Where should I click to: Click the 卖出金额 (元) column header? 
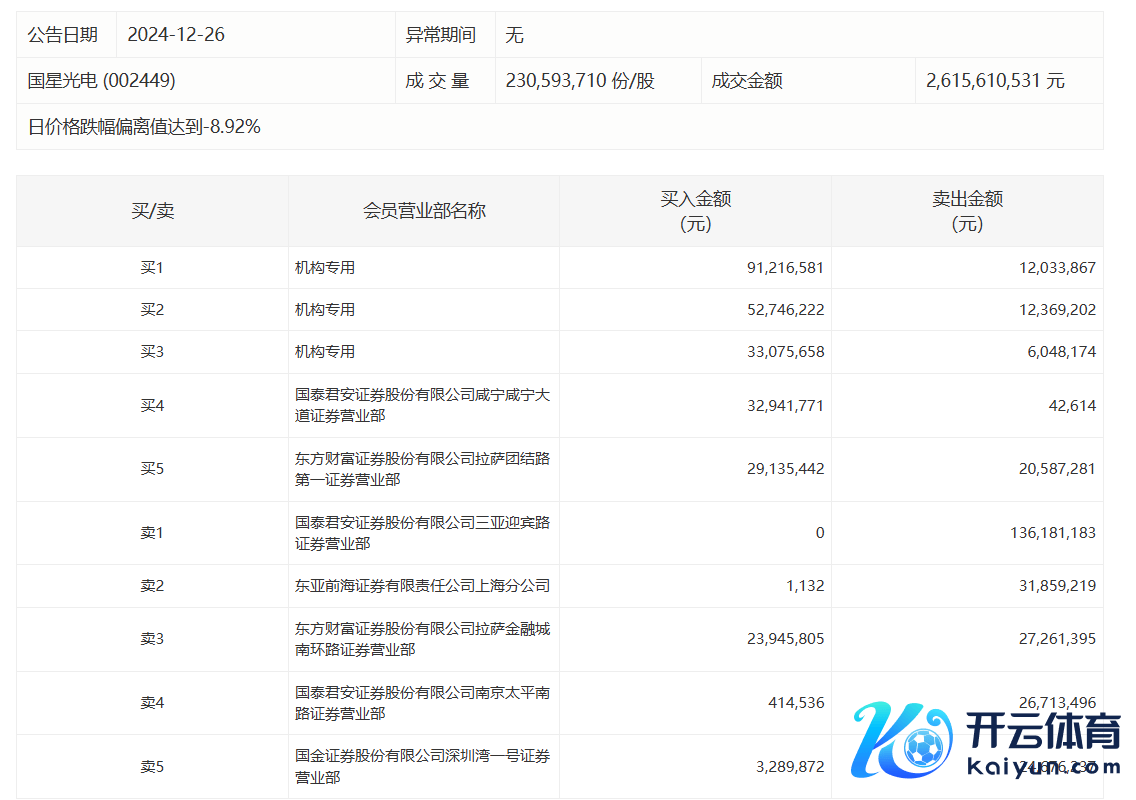coord(967,211)
